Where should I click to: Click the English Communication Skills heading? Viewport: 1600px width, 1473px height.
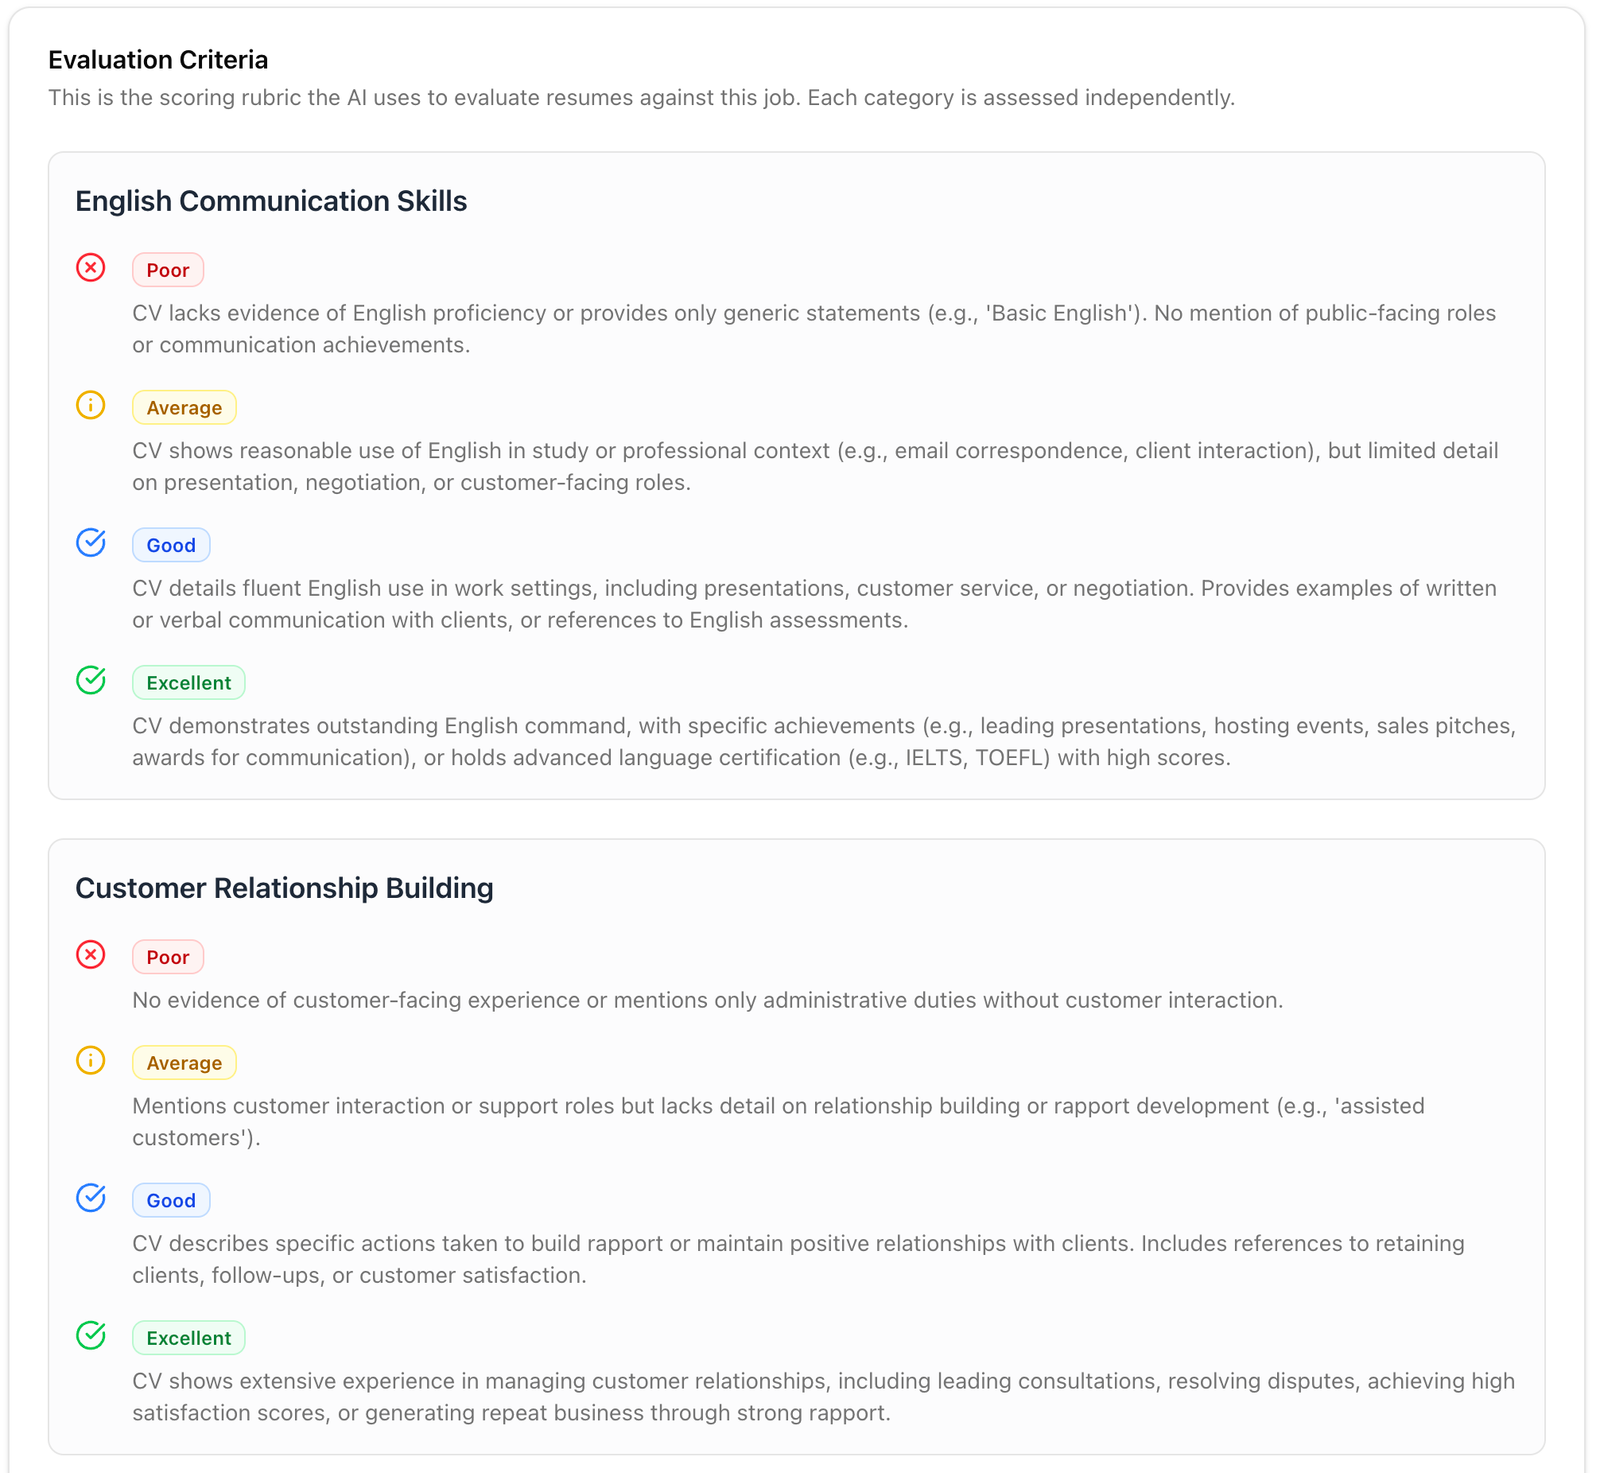(x=271, y=201)
